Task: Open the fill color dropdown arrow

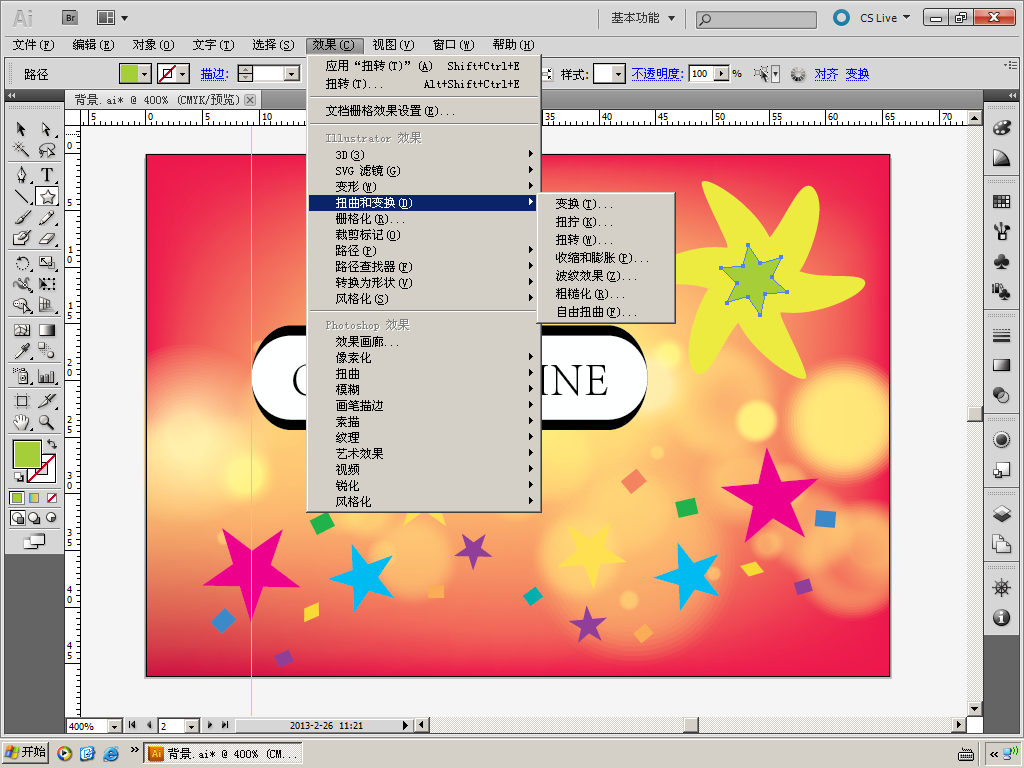Action: pos(145,74)
